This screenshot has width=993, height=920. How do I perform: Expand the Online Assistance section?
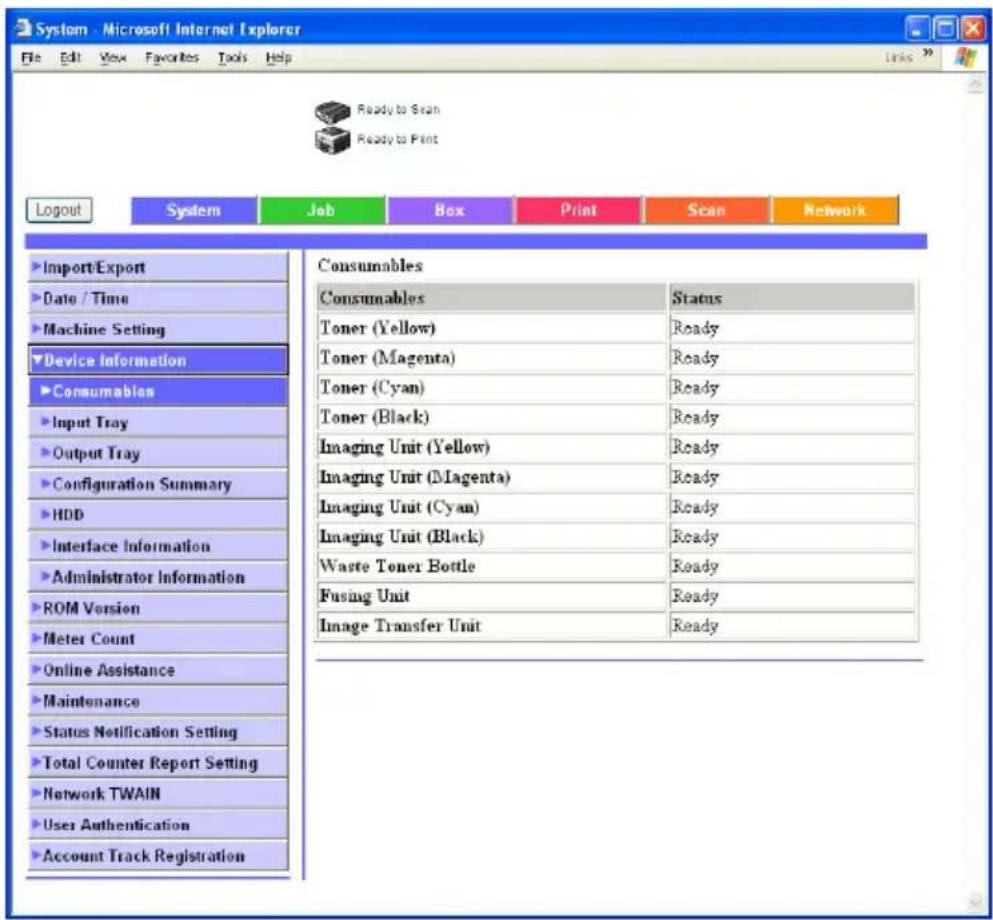coord(158,670)
